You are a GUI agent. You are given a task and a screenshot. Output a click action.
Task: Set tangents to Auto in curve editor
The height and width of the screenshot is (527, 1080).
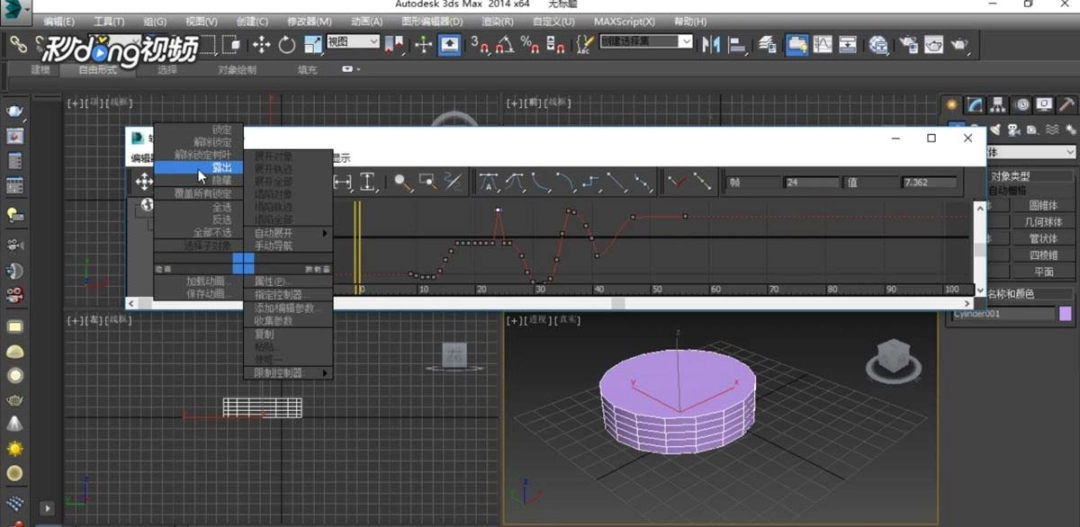(x=488, y=182)
